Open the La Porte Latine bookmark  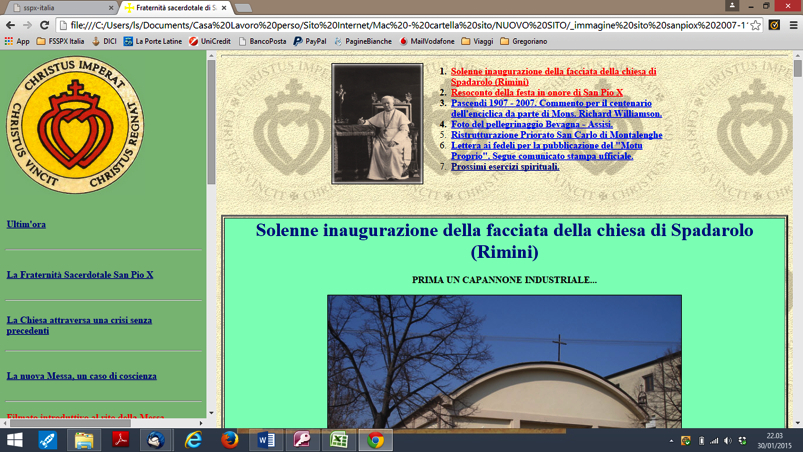click(x=153, y=41)
